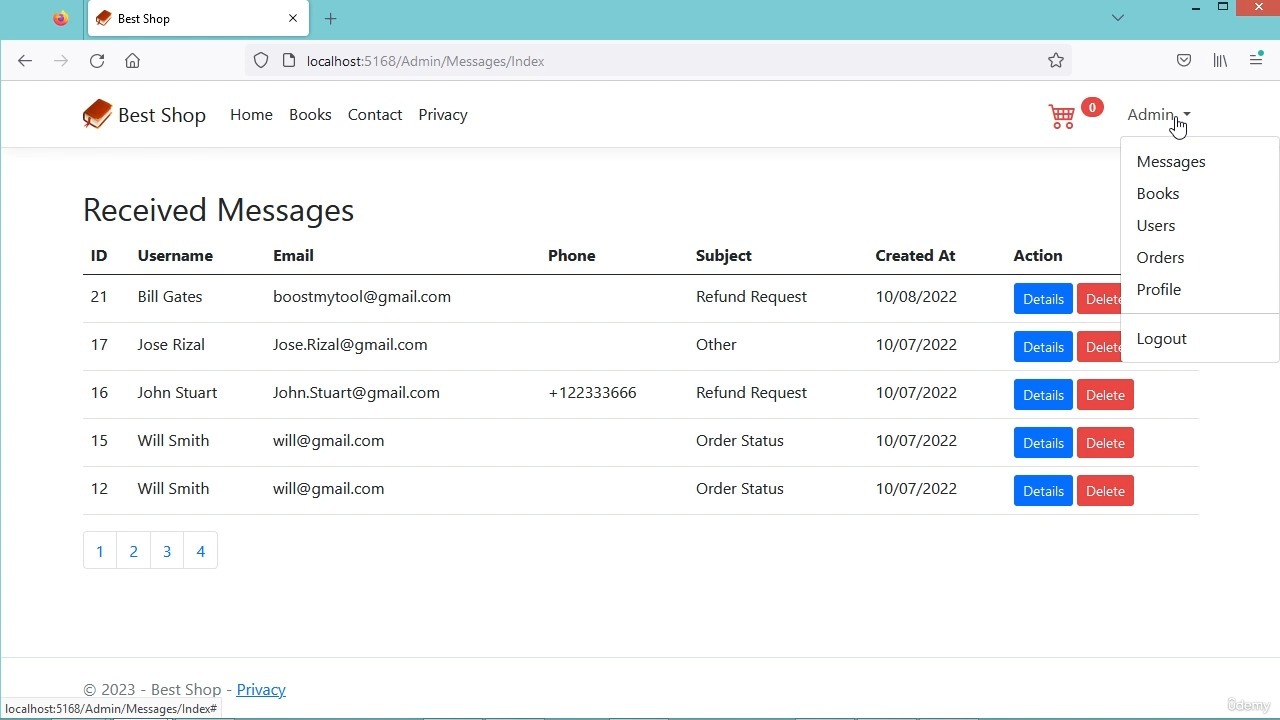The image size is (1280, 720).
Task: Save page to Pocket icon
Action: (x=1184, y=61)
